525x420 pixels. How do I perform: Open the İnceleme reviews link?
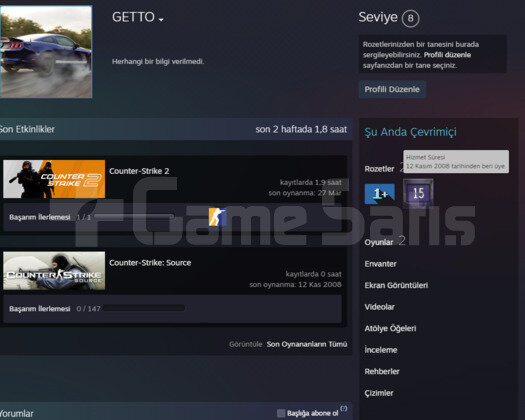pos(381,350)
